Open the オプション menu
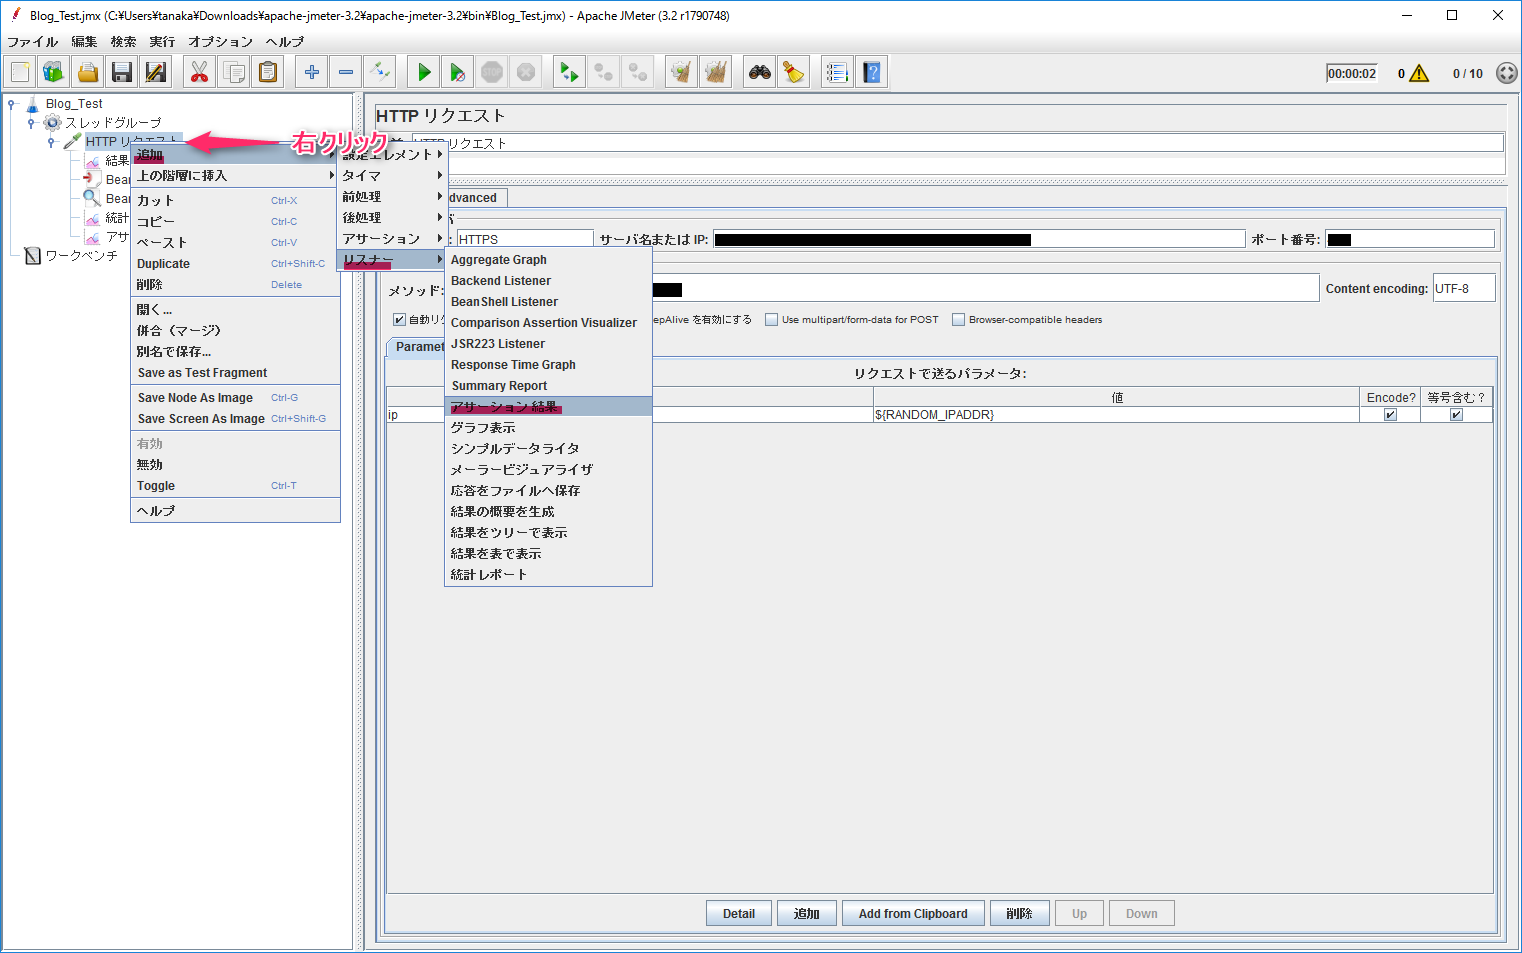The image size is (1522, 953). pyautogui.click(x=221, y=42)
